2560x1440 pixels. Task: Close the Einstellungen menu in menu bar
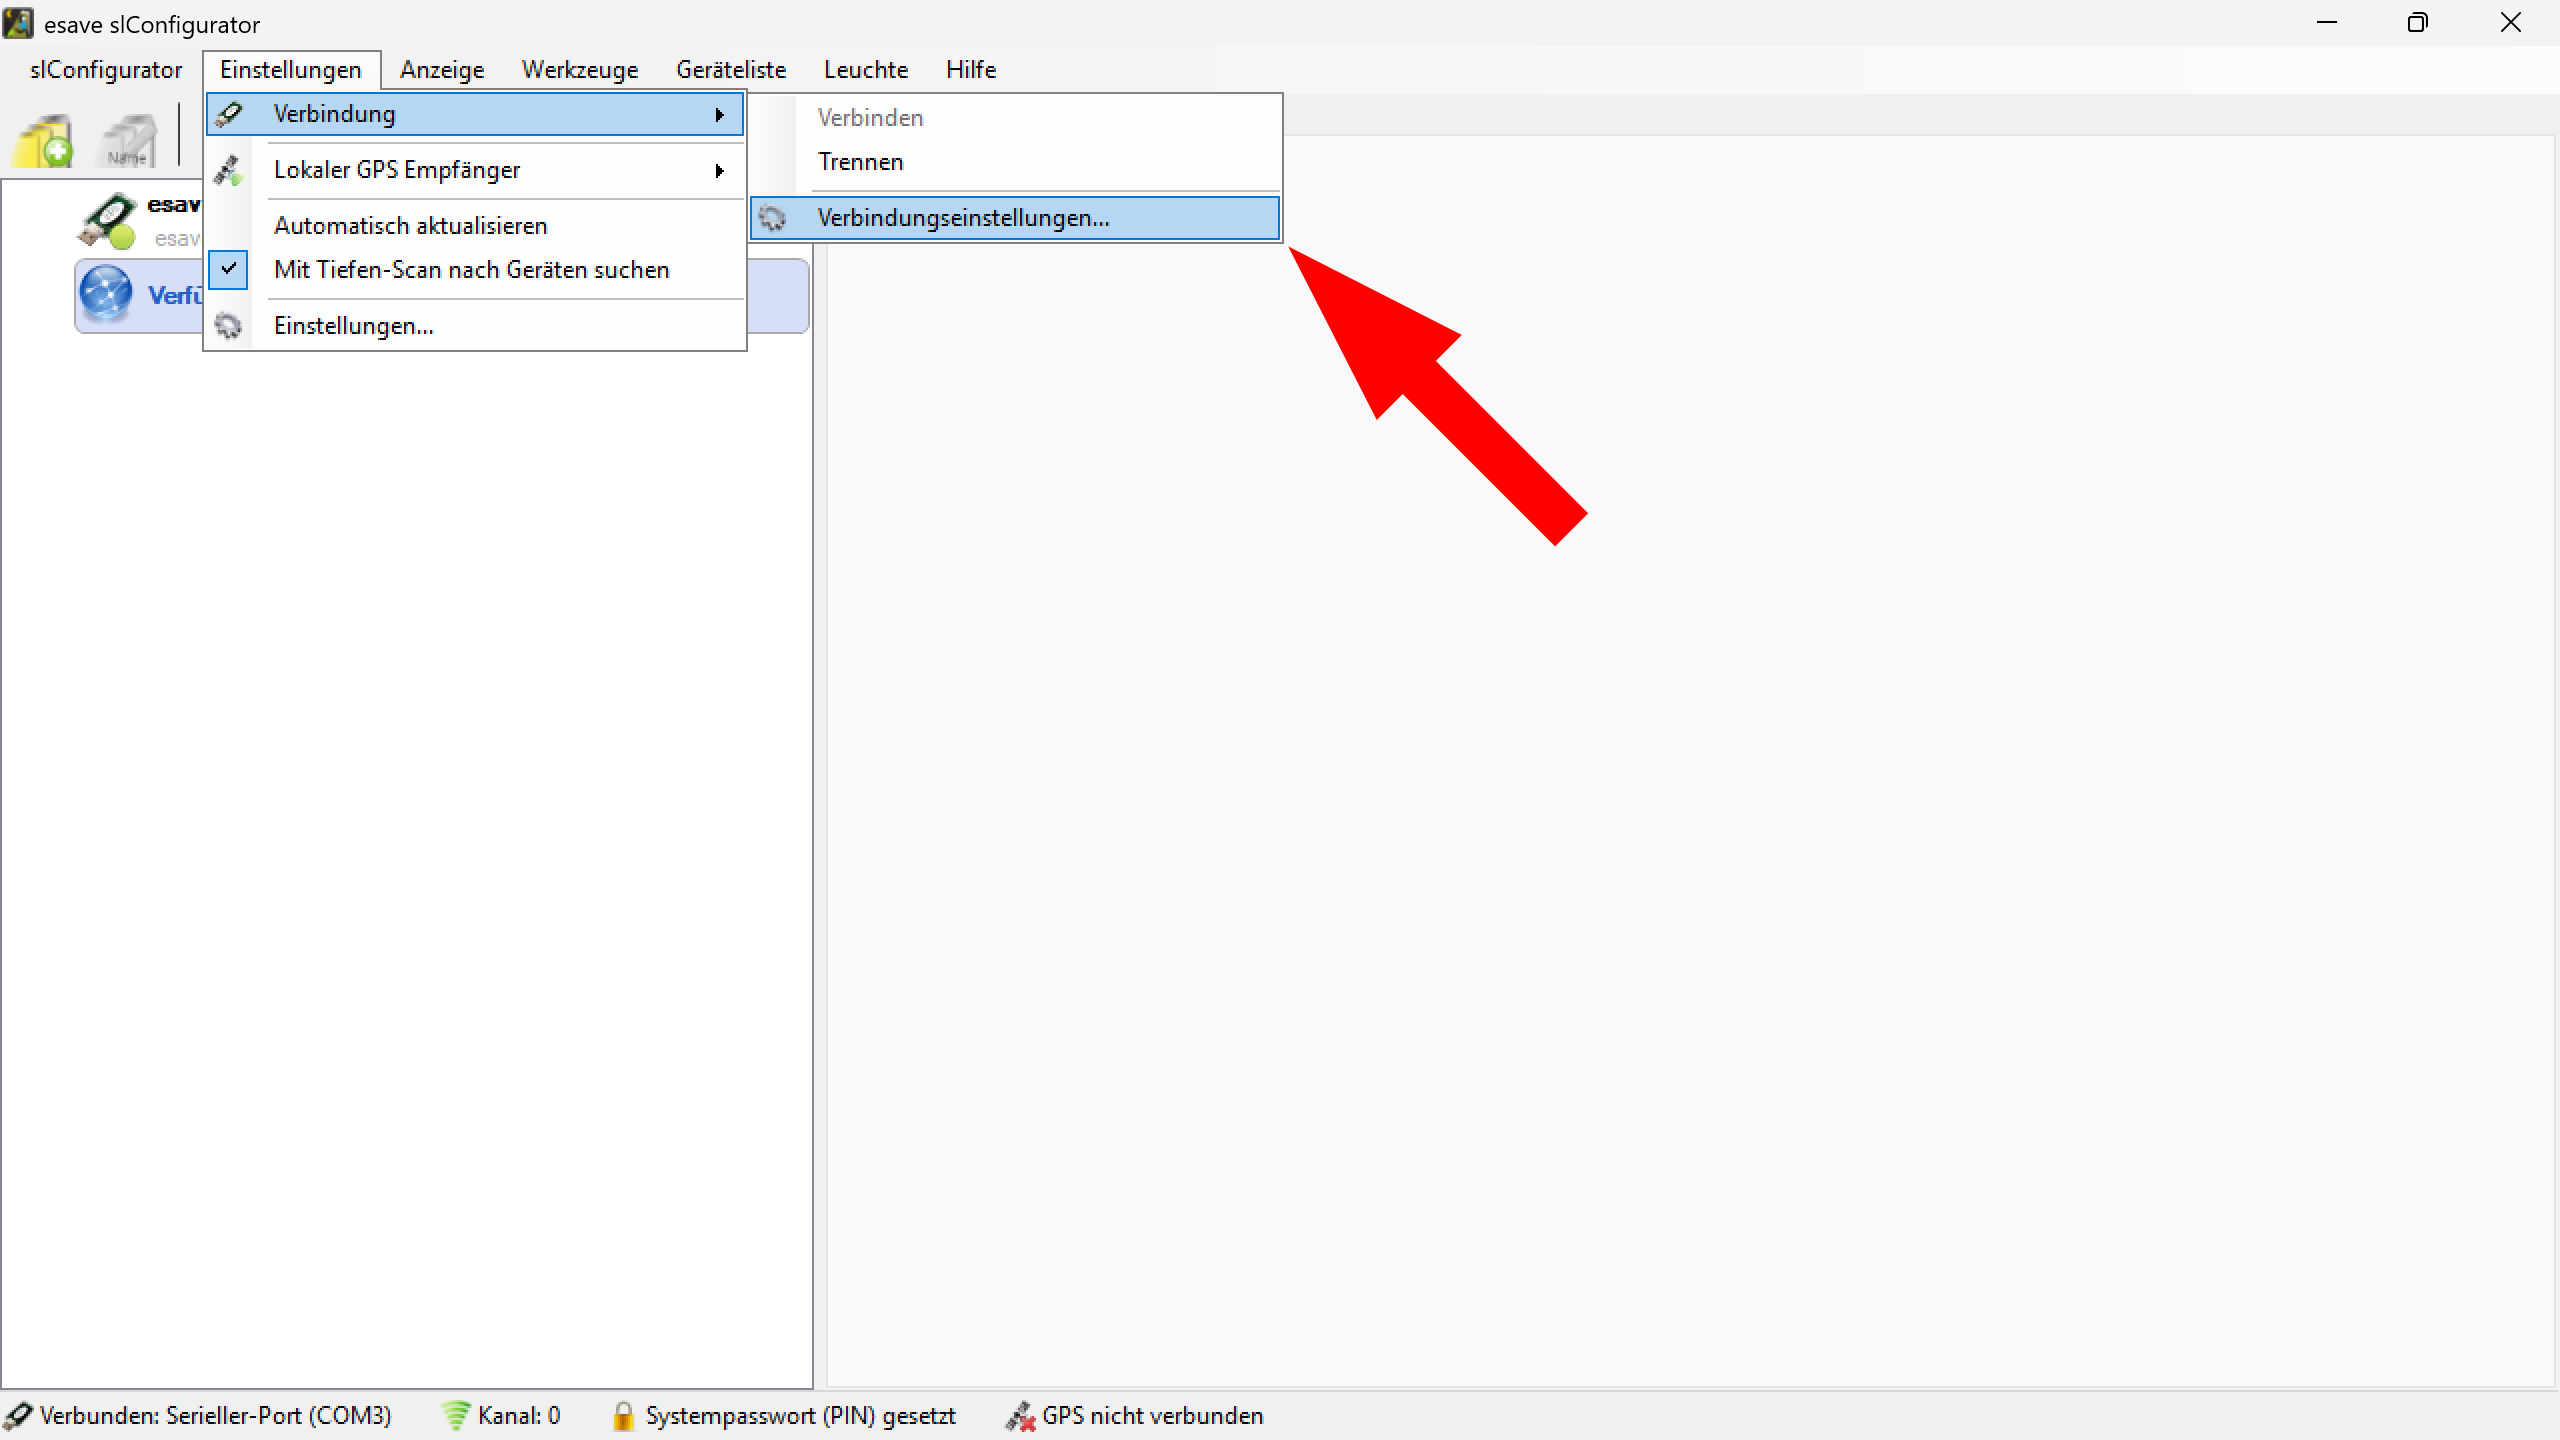tap(291, 70)
